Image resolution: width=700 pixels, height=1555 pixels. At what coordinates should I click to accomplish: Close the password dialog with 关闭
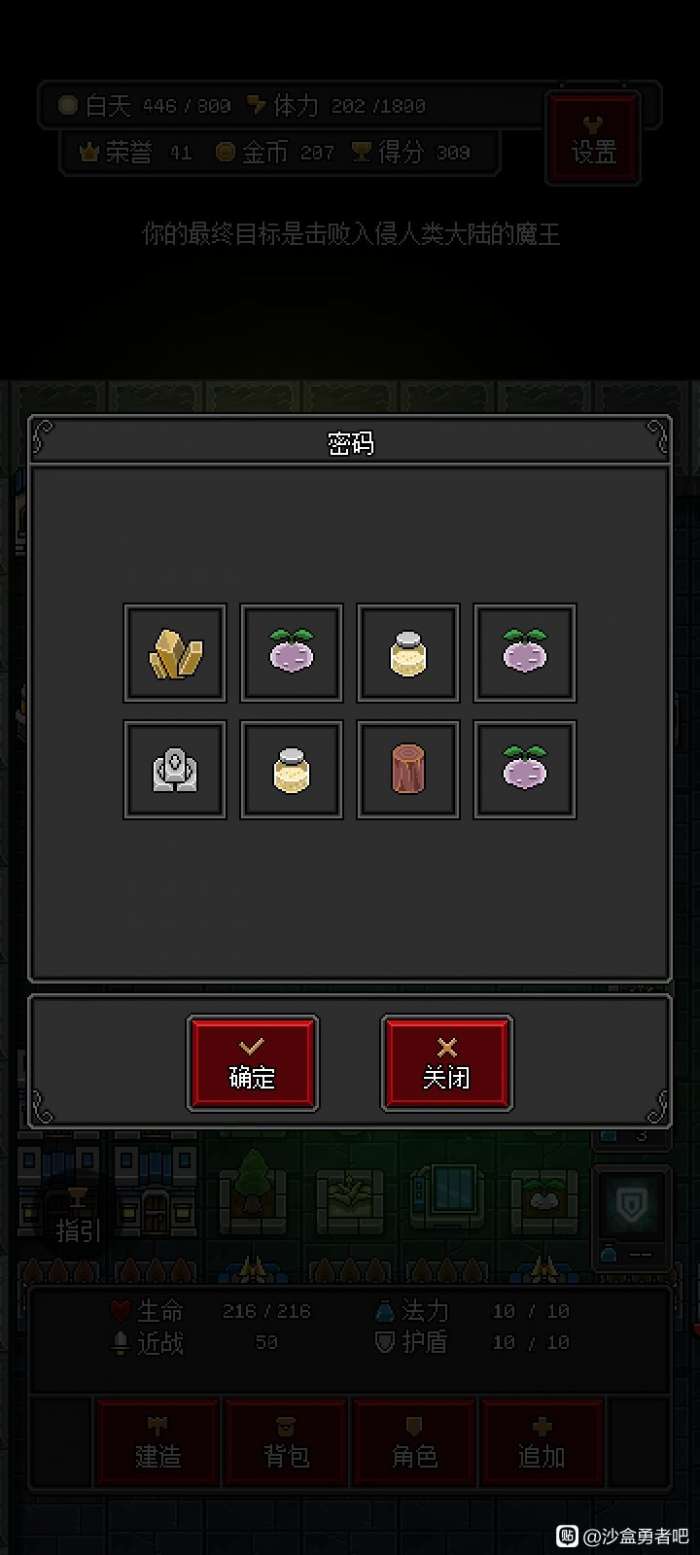pos(447,1063)
